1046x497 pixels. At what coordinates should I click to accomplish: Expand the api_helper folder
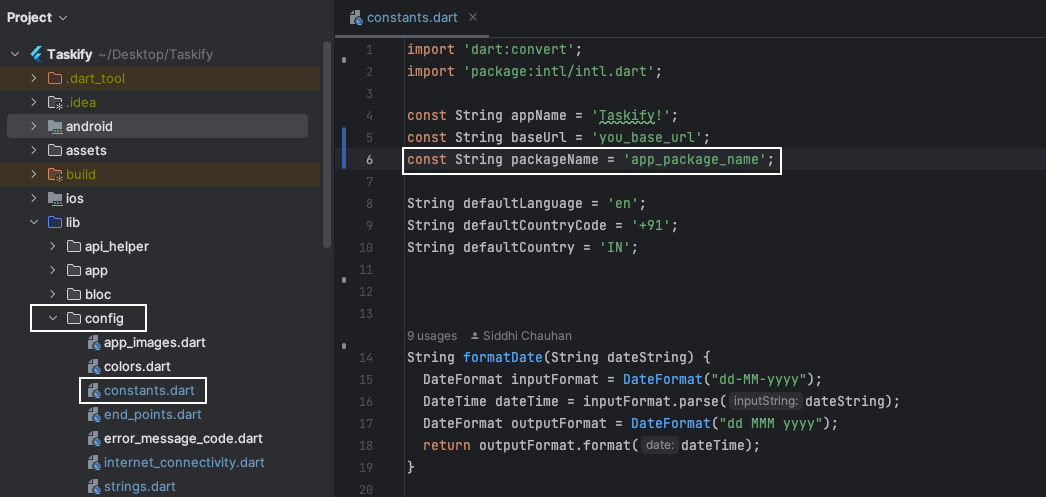pyautogui.click(x=52, y=246)
